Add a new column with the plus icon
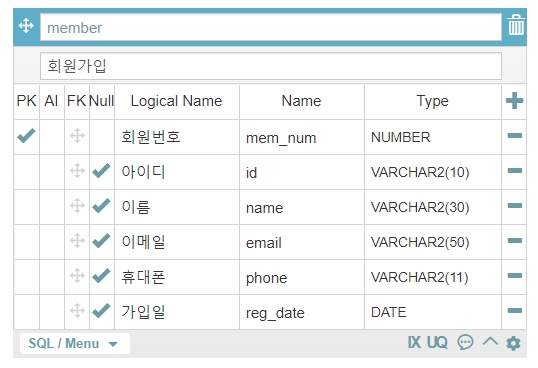Viewport: 538px width, 368px height. [x=514, y=100]
